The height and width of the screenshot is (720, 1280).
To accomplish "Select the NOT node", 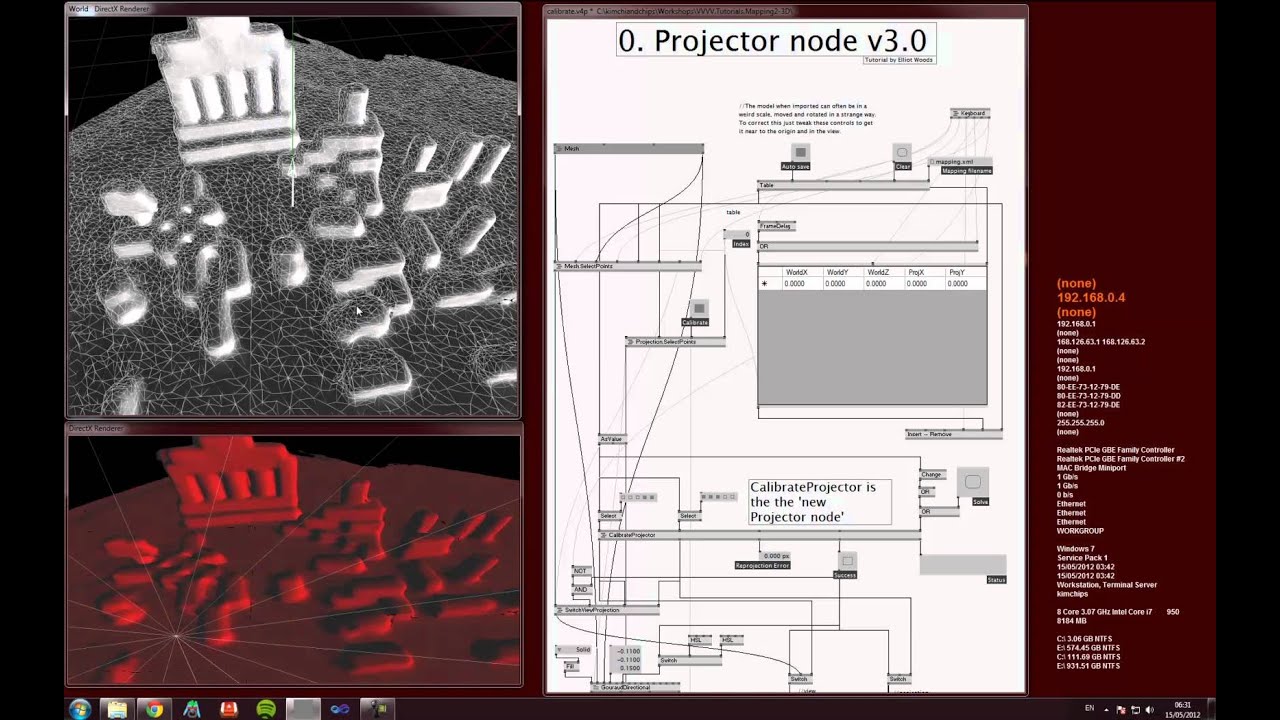I will pyautogui.click(x=580, y=571).
